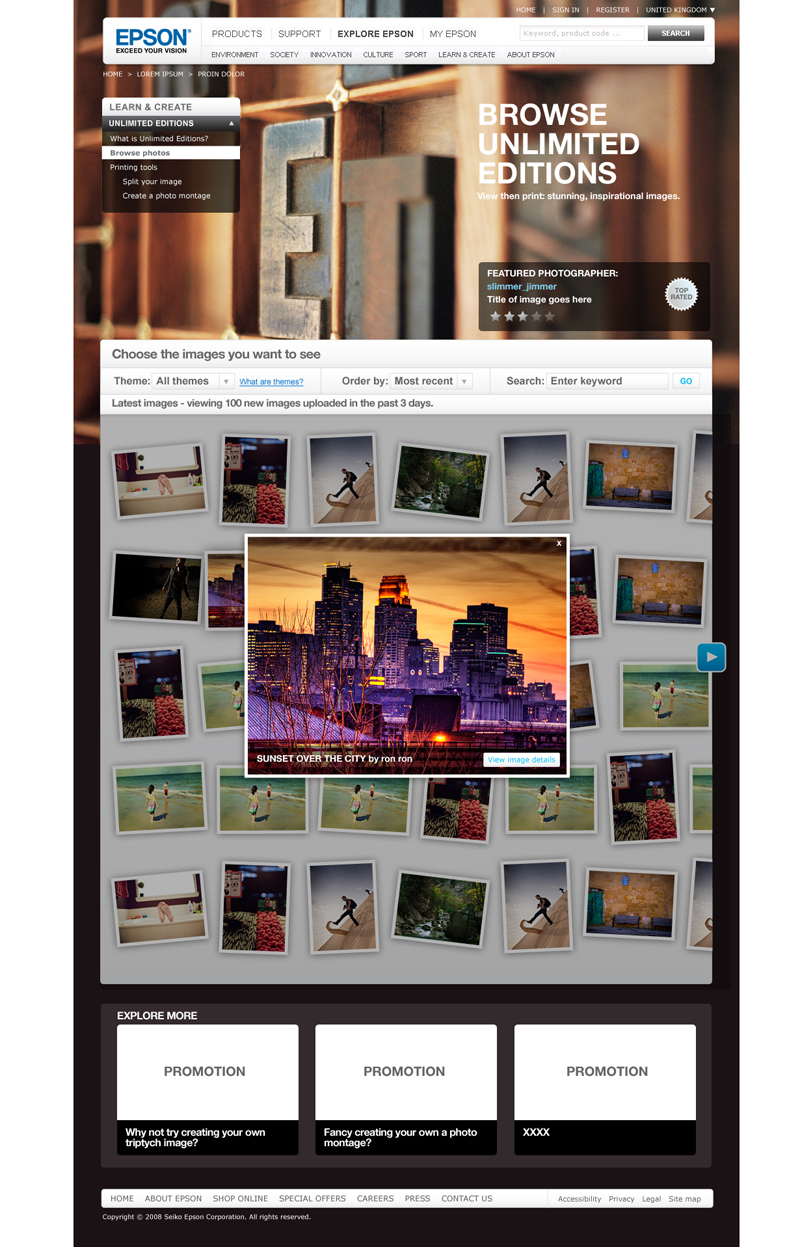This screenshot has width=800, height=1247.
Task: Open the slimmer_jimmer photographer link
Action: [521, 286]
